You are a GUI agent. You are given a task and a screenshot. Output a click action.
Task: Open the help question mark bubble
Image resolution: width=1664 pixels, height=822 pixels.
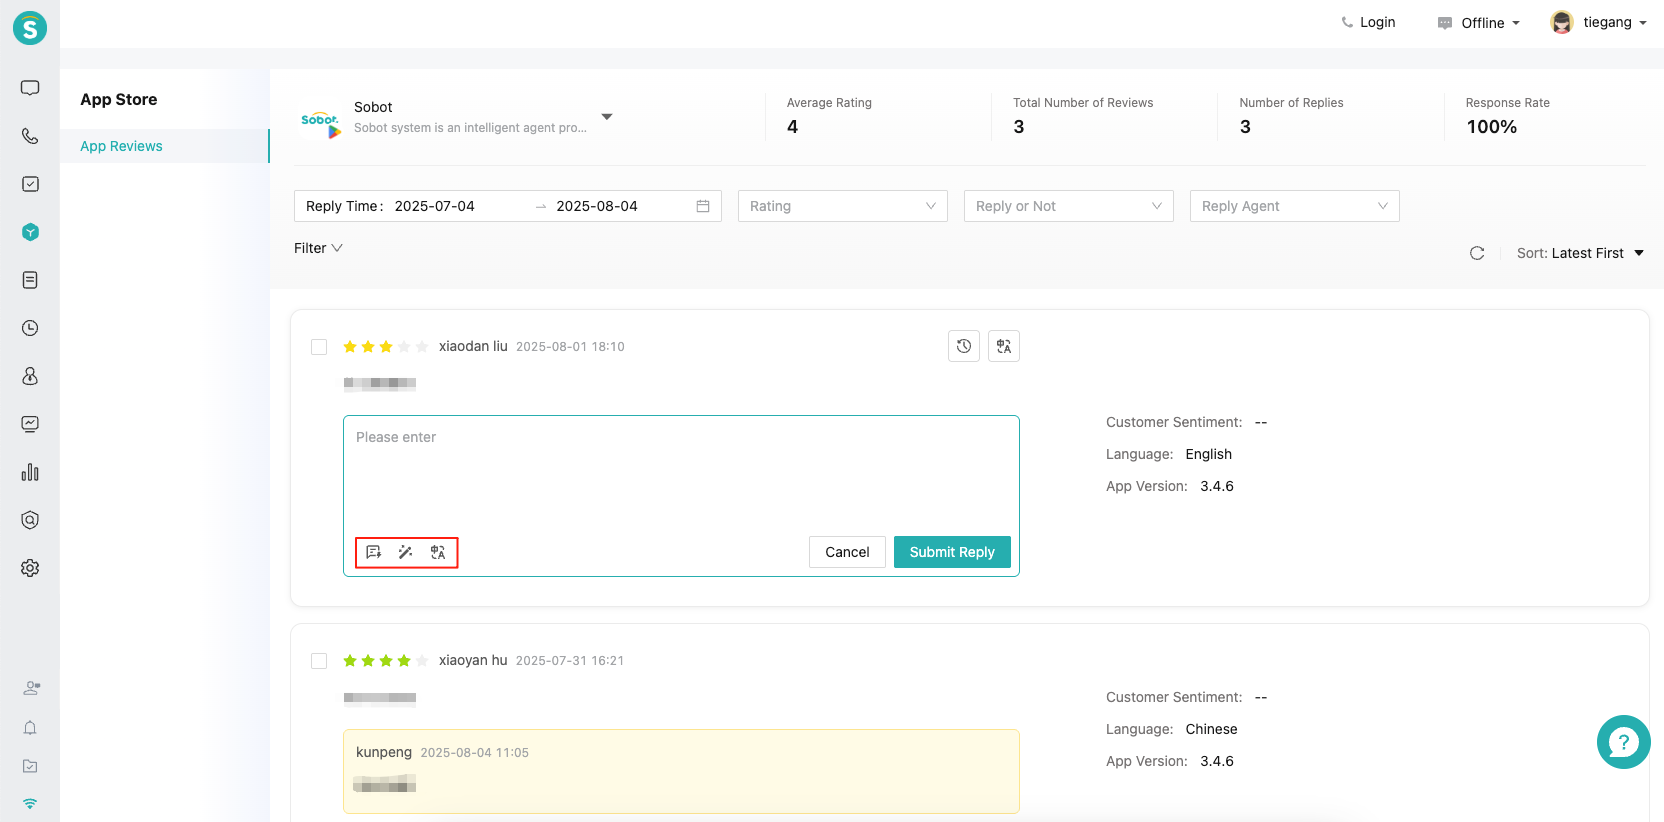click(1623, 742)
